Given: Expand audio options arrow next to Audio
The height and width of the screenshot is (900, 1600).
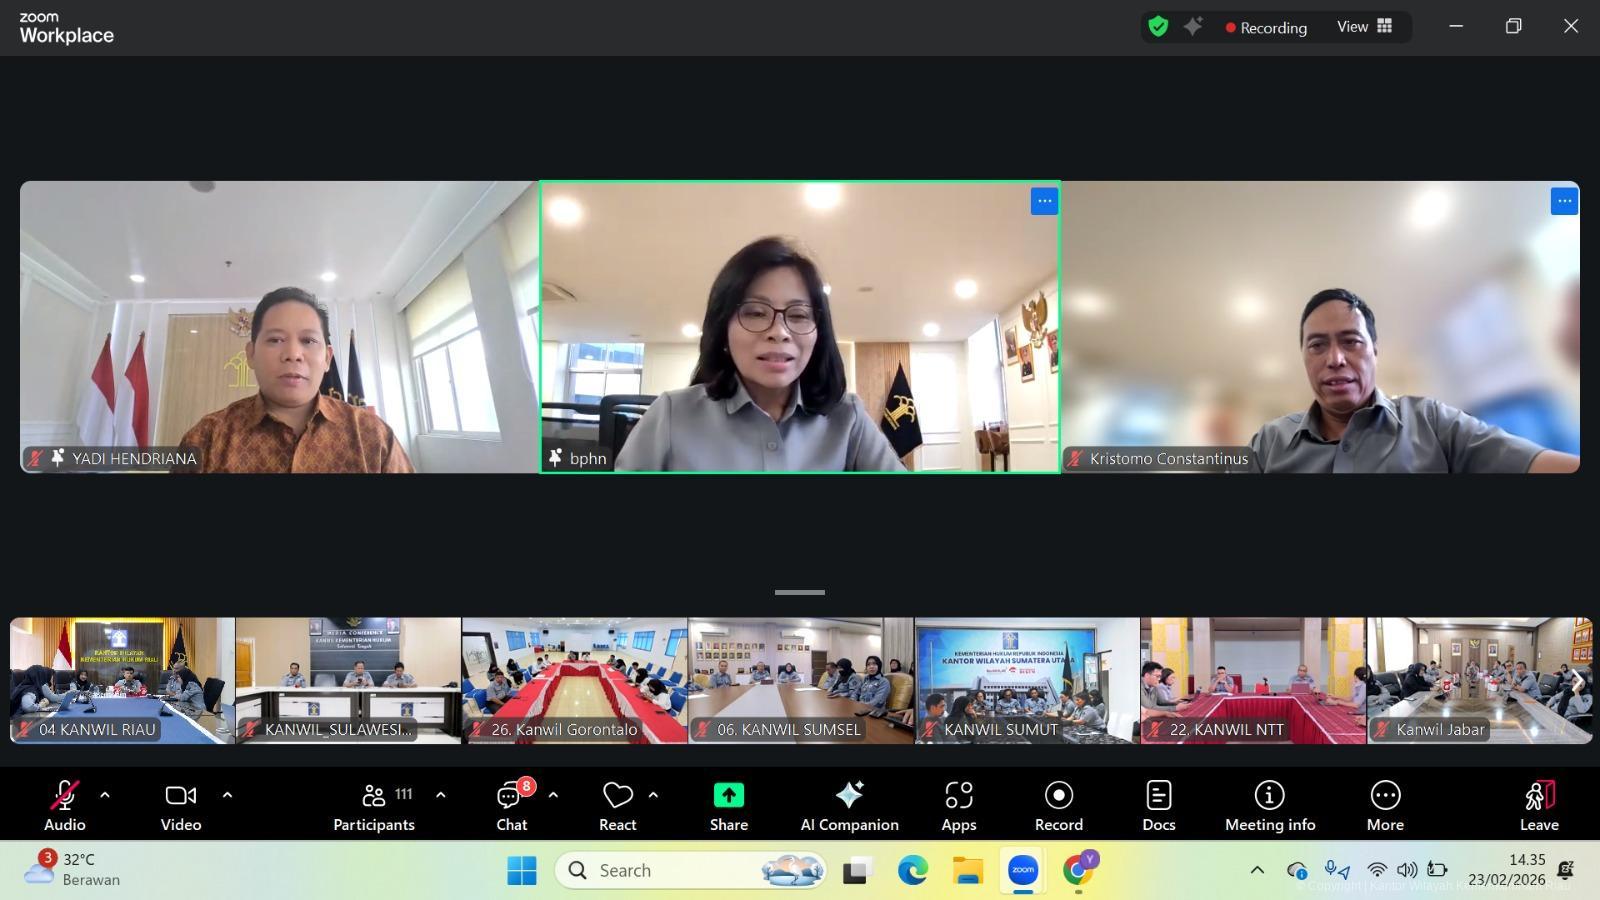Looking at the screenshot, I should [105, 795].
